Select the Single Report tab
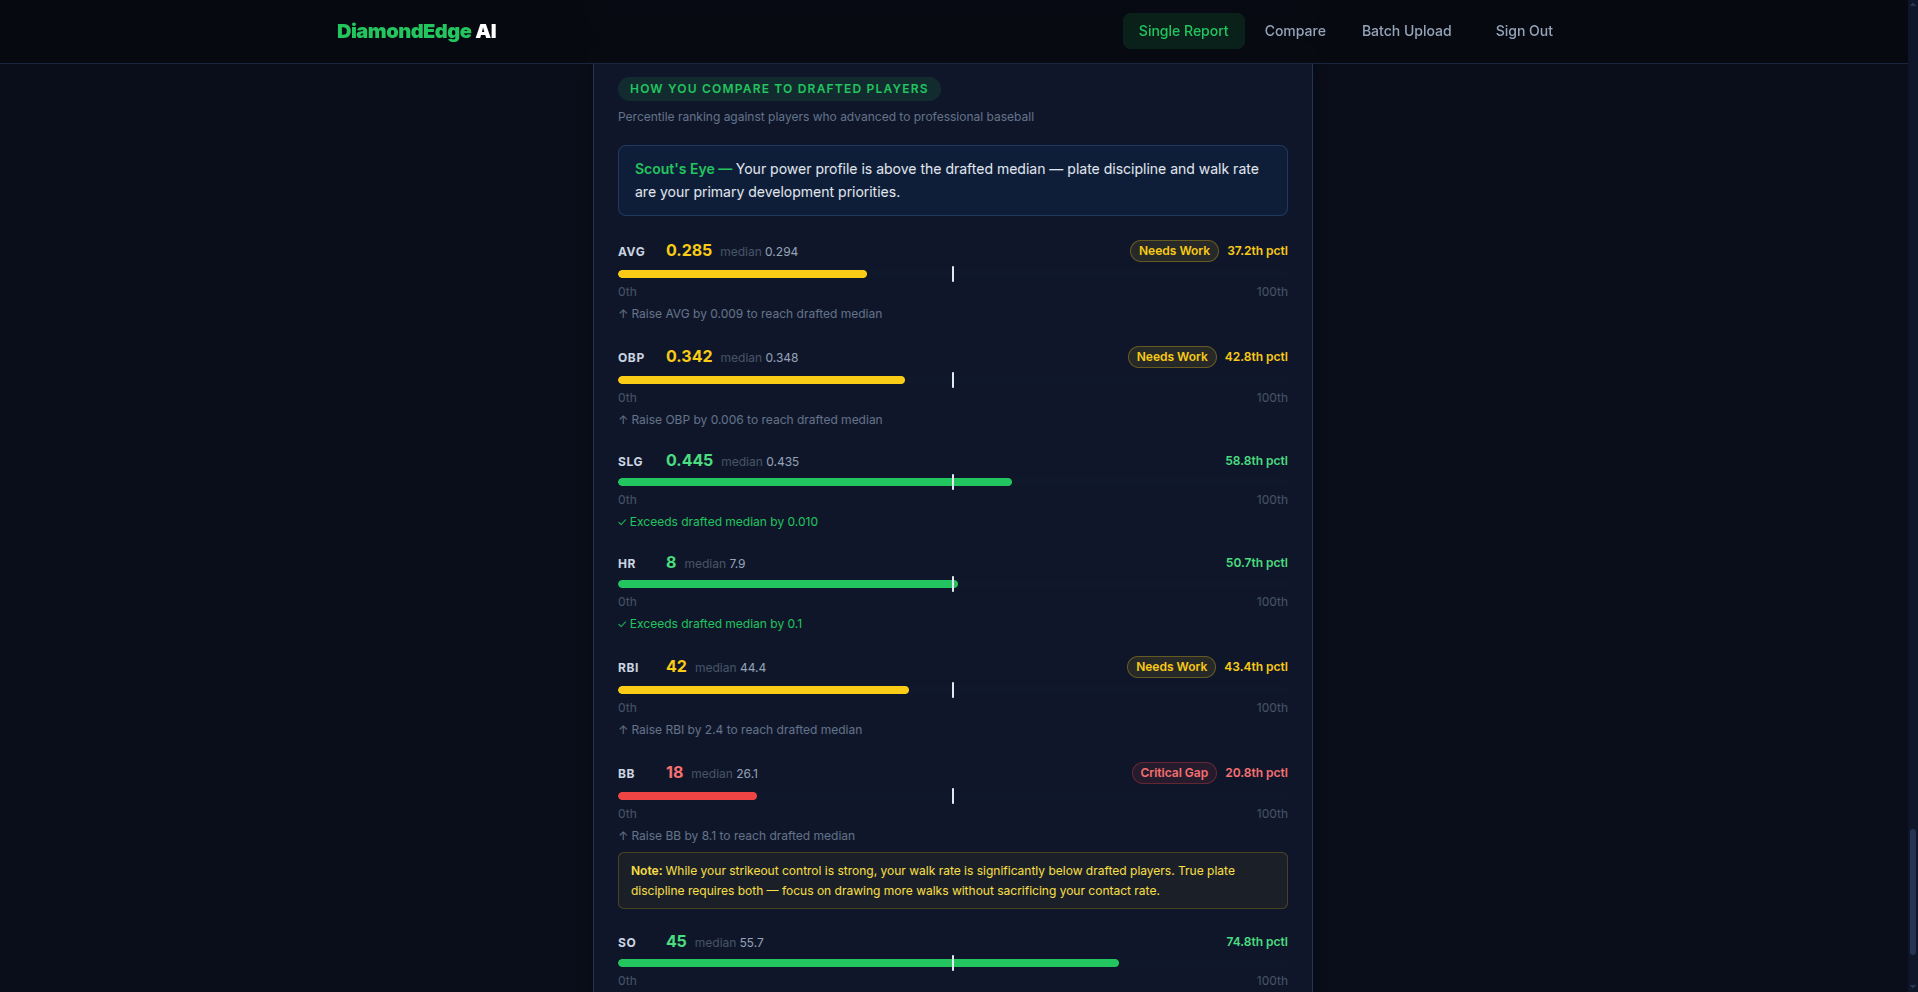1918x992 pixels. tap(1183, 31)
